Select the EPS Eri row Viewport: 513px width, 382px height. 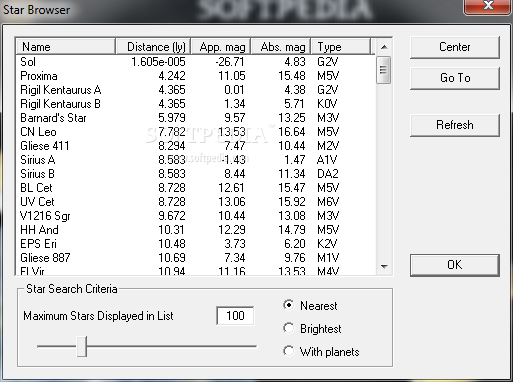pyautogui.click(x=196, y=244)
